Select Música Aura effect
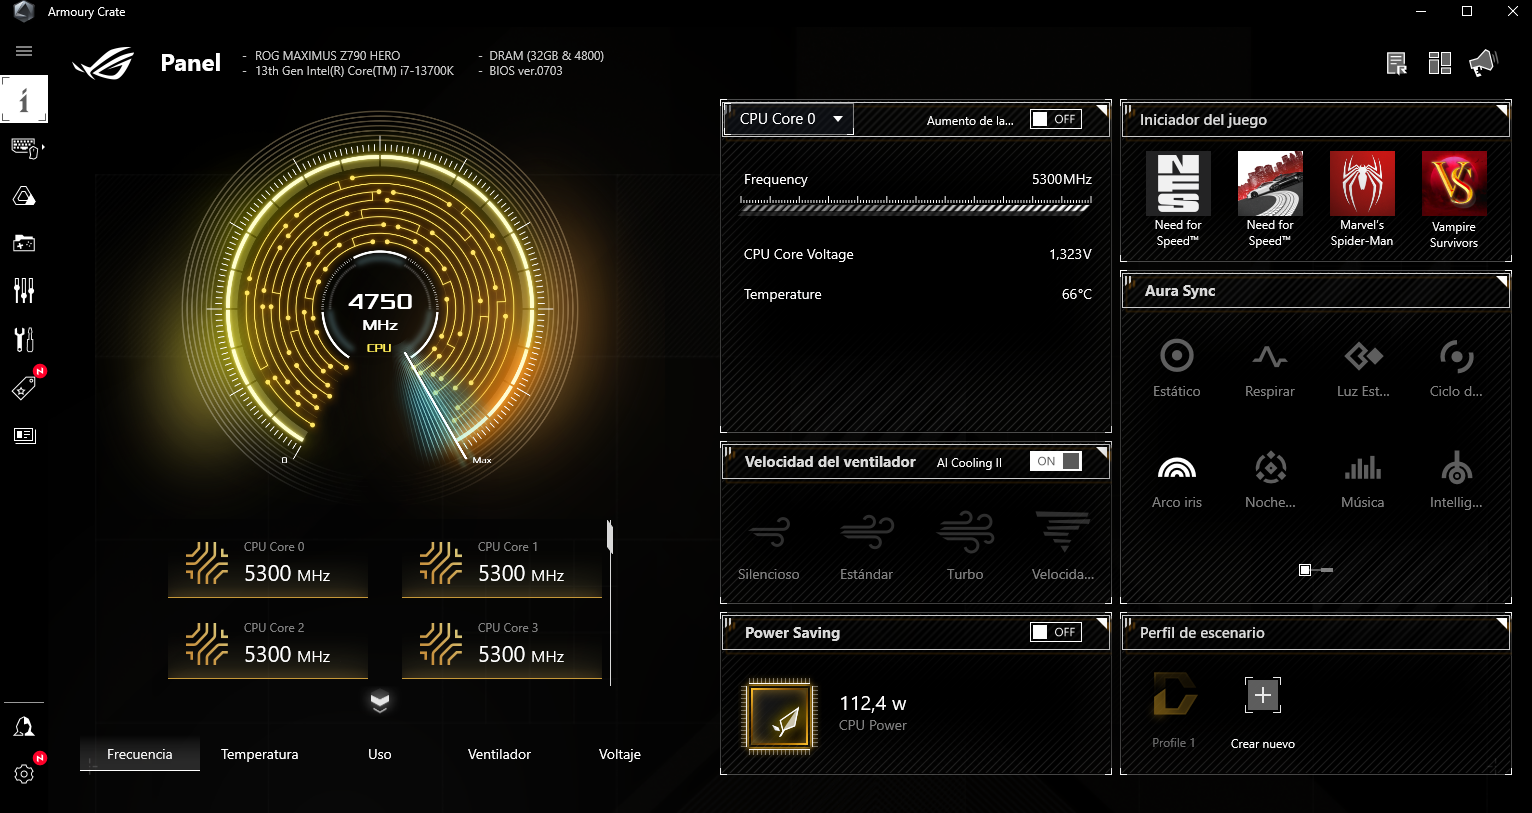Screen dimensions: 1532x813 1363,480
